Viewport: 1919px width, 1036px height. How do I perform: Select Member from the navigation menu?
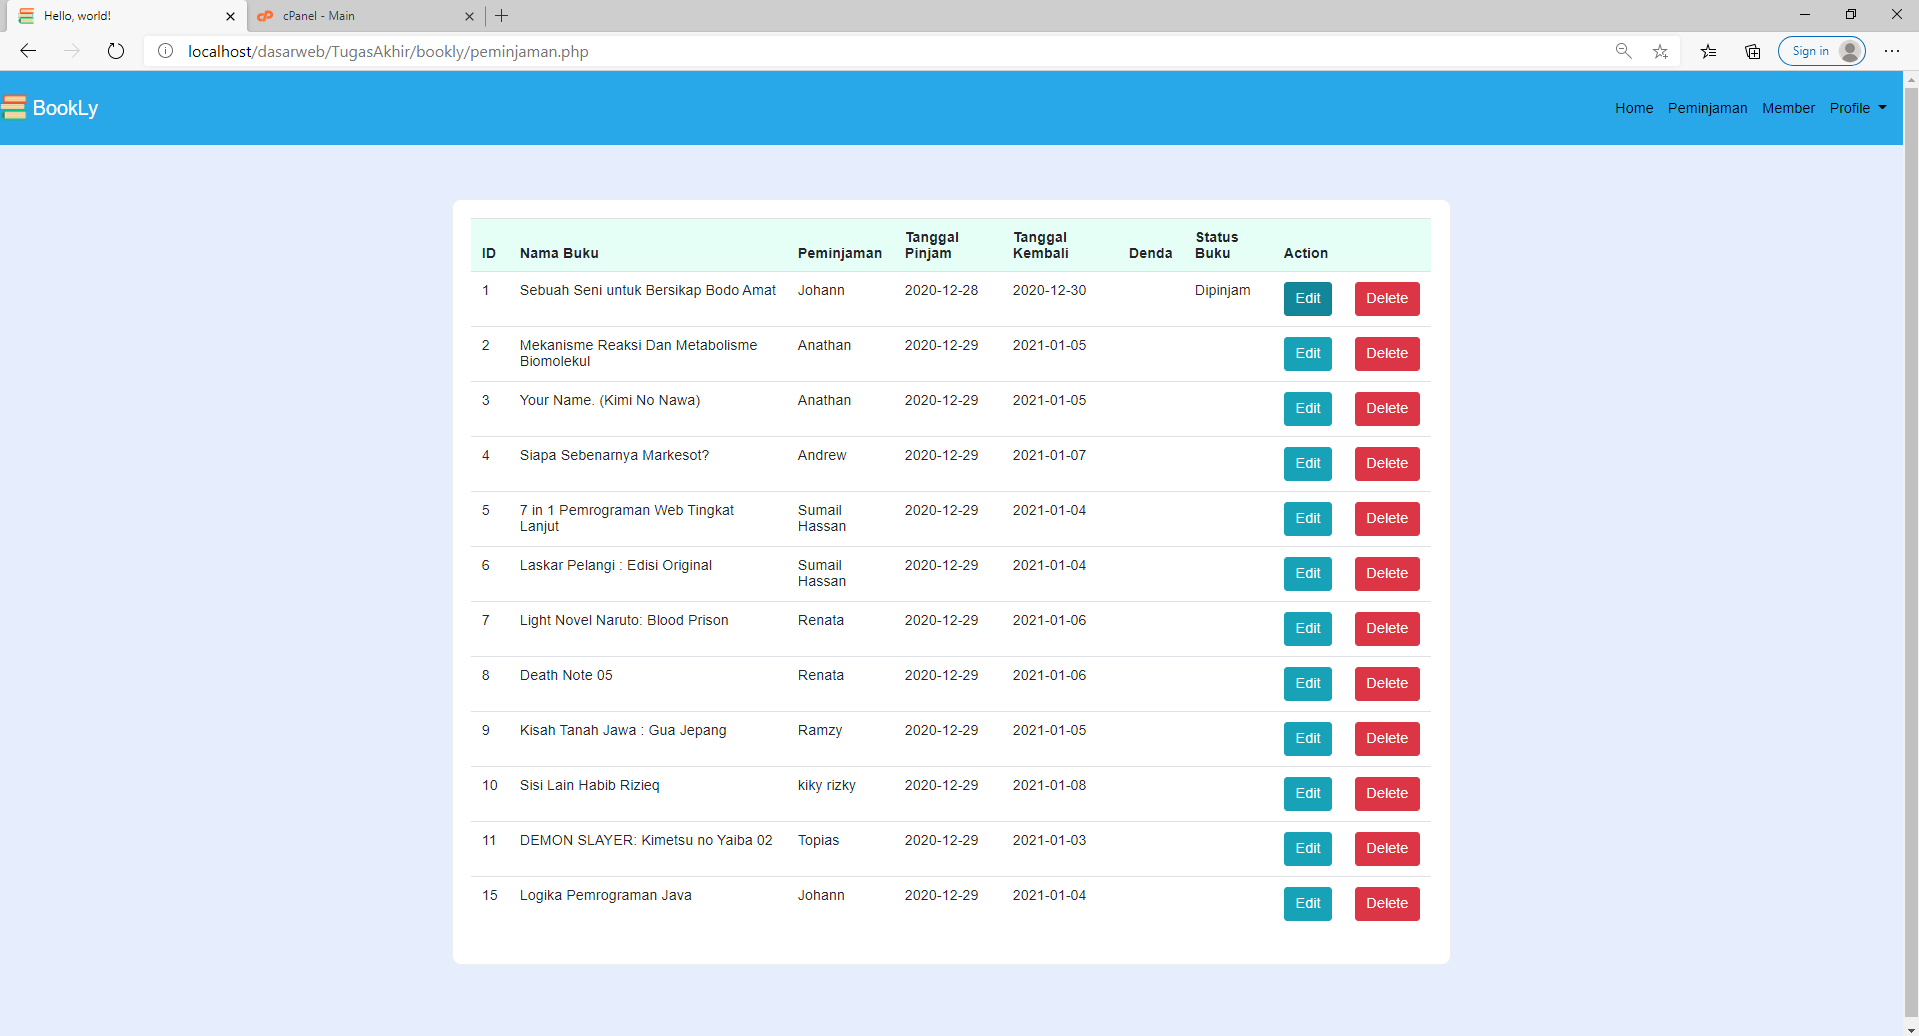(1788, 108)
